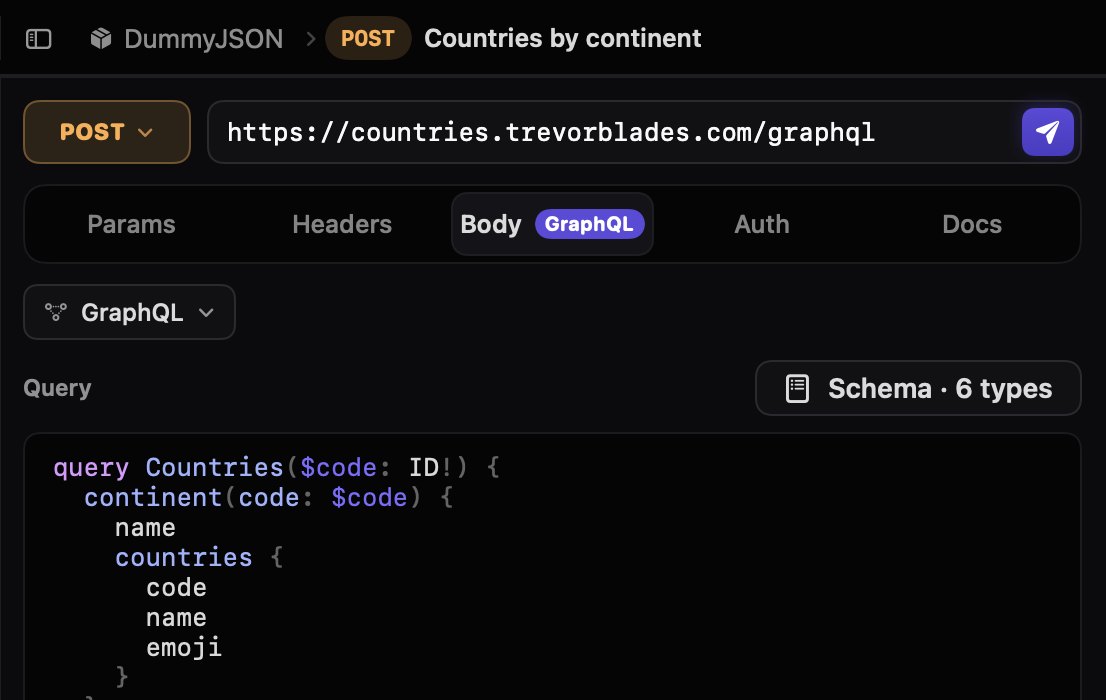The width and height of the screenshot is (1106, 700).
Task: Click the 'continent(code: $code)' line
Action: click(268, 497)
